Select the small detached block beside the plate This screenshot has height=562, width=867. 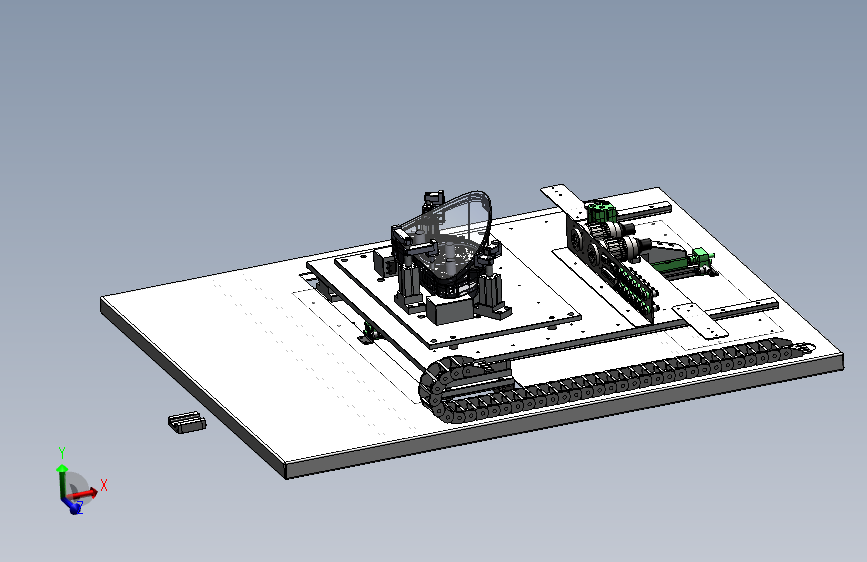click(187, 423)
